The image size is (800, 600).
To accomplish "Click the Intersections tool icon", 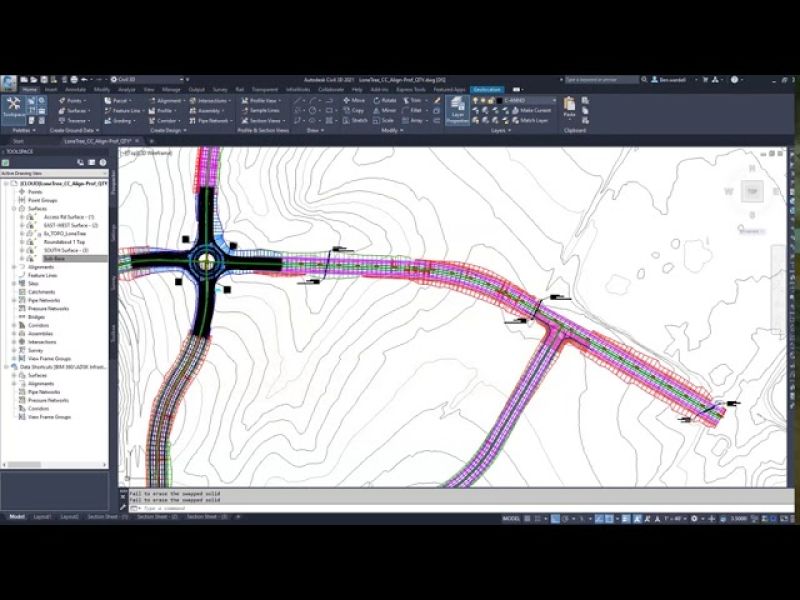I will coord(193,101).
